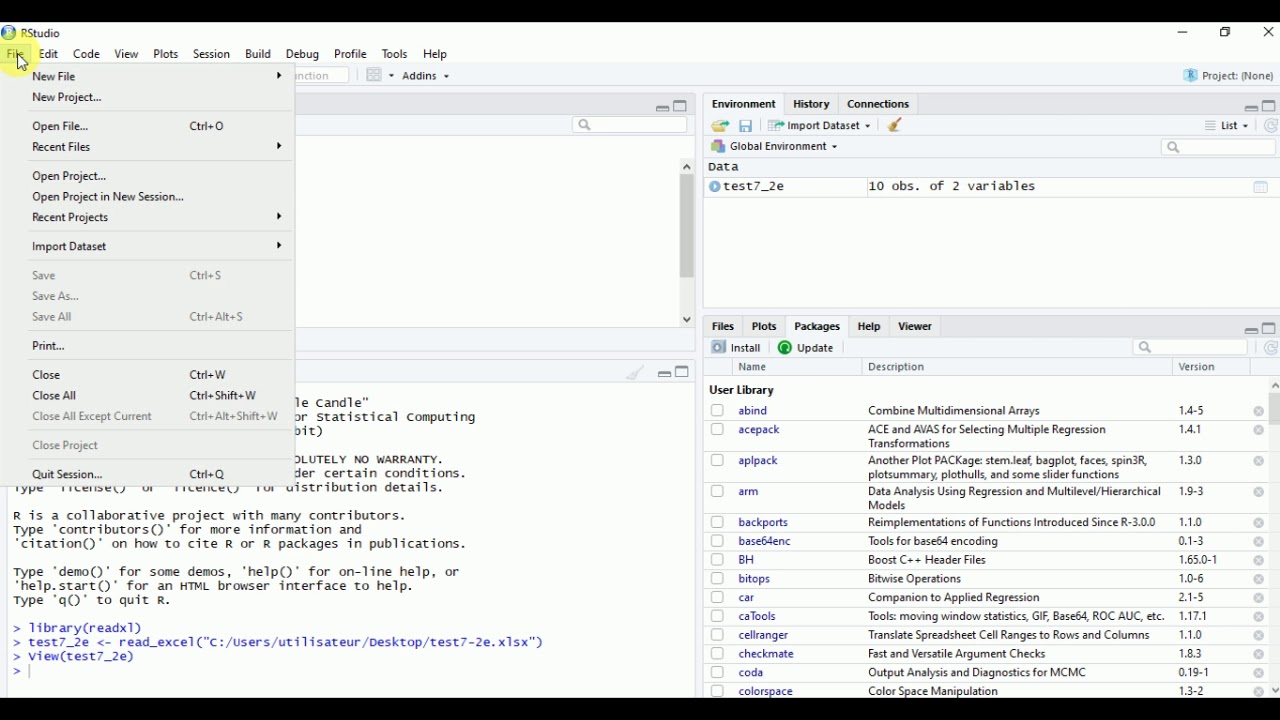Image resolution: width=1280 pixels, height=720 pixels.
Task: Remove the bitops package
Action: coord(1259,580)
